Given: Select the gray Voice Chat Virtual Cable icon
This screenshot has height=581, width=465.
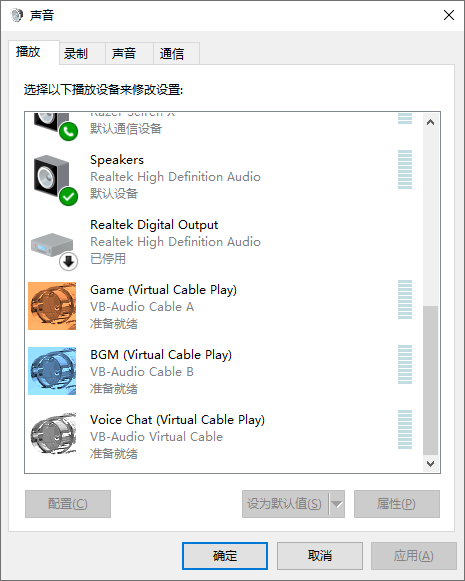Looking at the screenshot, I should 53,434.
